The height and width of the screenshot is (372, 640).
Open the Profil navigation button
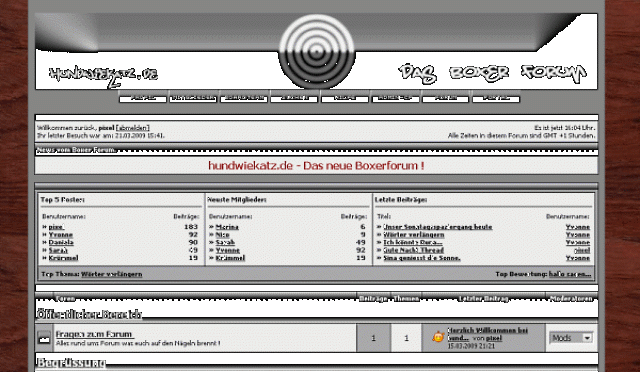tap(142, 98)
